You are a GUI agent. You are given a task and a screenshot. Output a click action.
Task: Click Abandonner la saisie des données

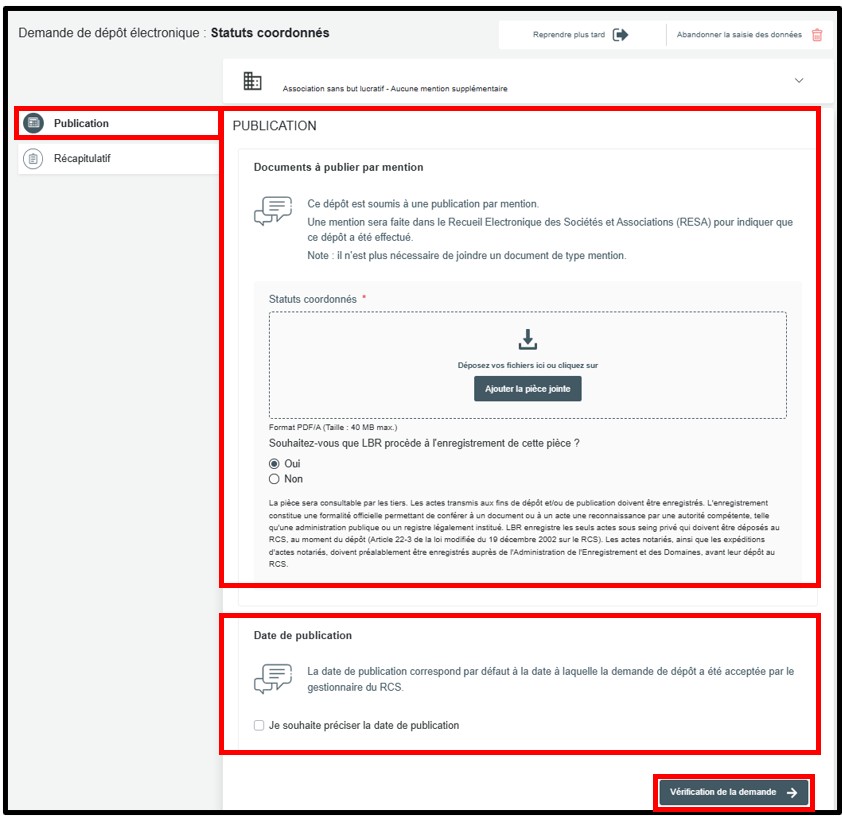coord(738,35)
